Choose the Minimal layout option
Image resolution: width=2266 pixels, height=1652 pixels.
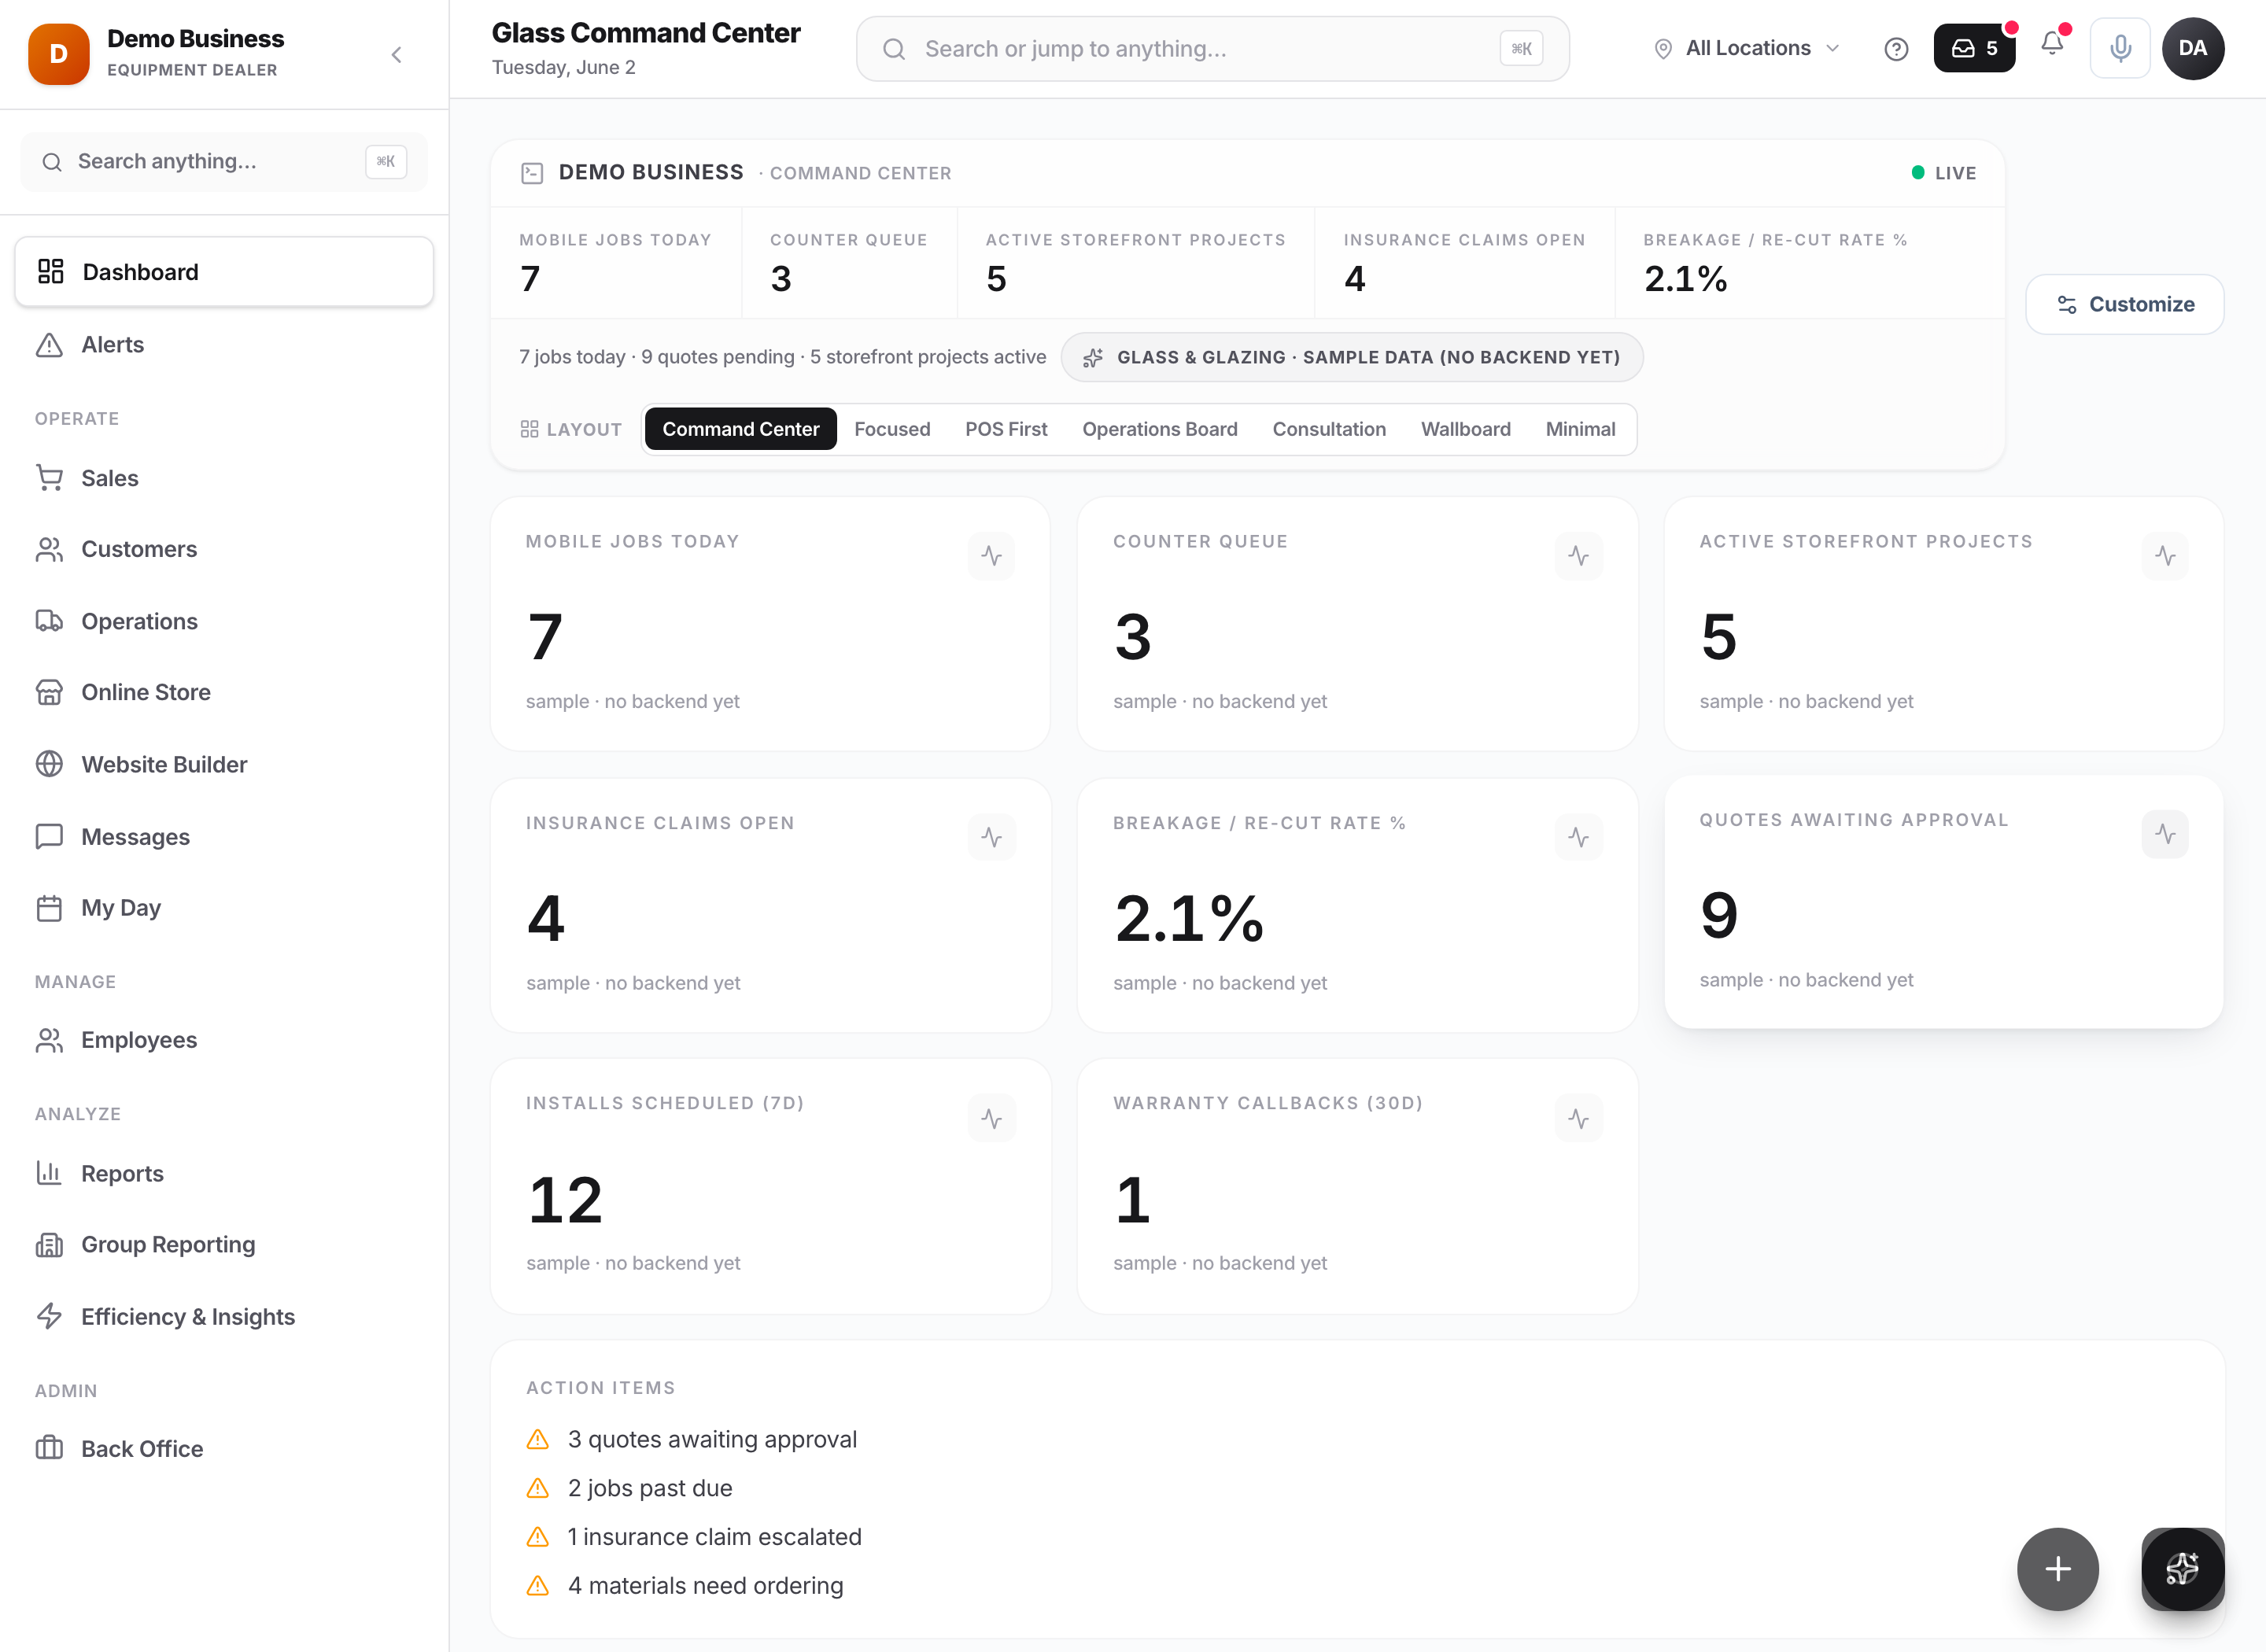(x=1580, y=429)
